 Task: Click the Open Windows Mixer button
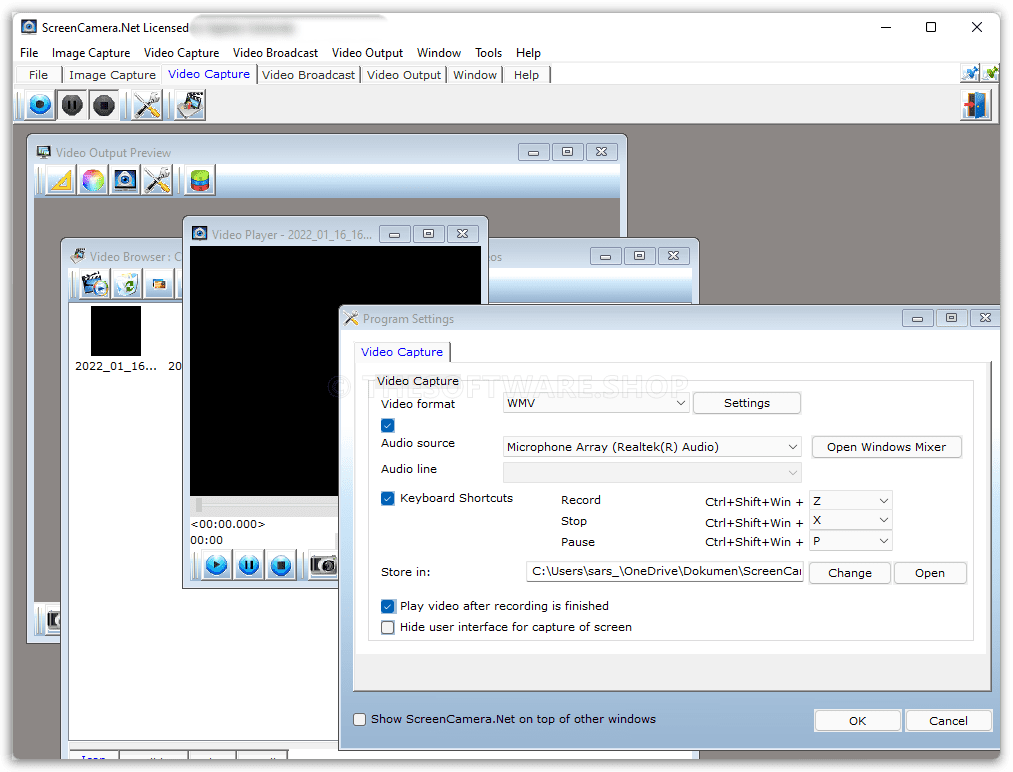(x=886, y=447)
